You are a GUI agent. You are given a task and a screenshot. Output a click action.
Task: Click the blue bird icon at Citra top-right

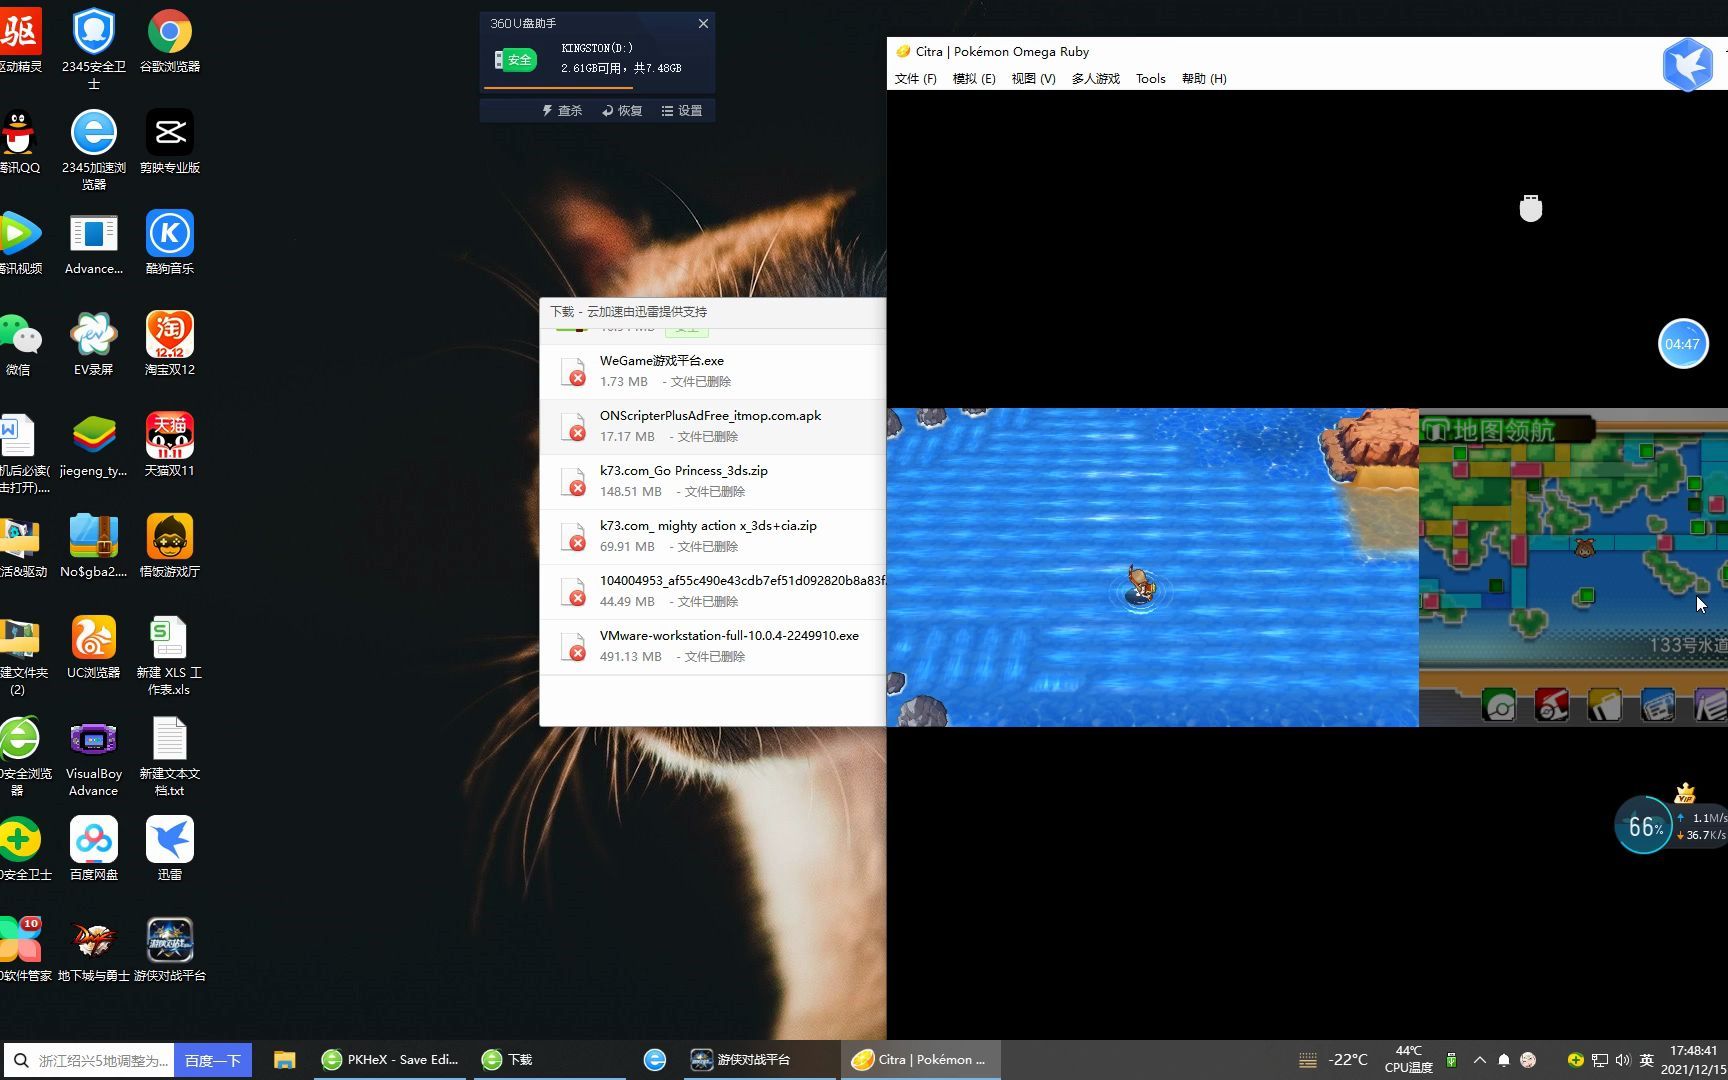pyautogui.click(x=1688, y=64)
